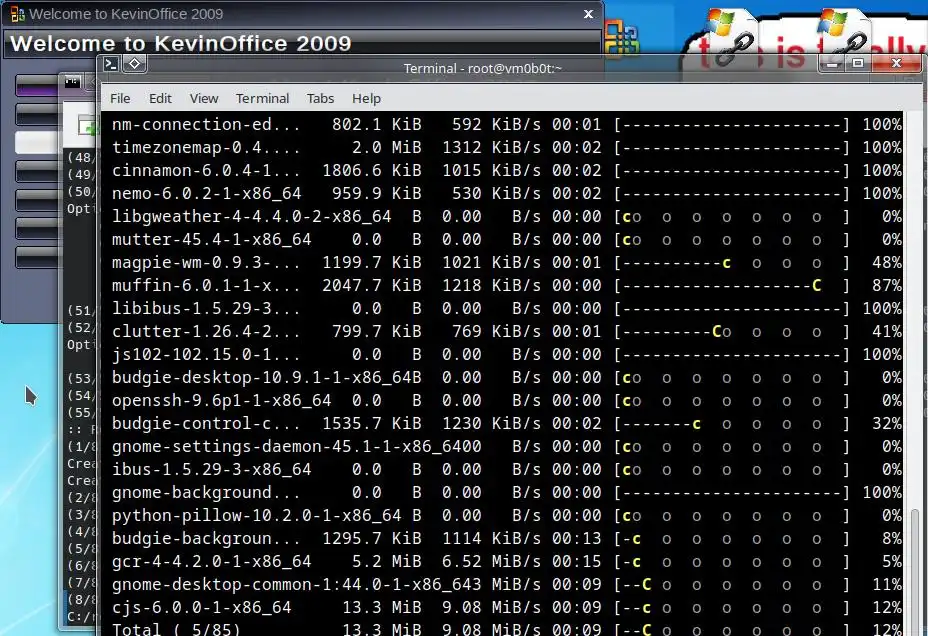928x636 pixels.
Task: Click the 'cjs-6.0.0-1-x86_64' package name
Action: click(201, 608)
